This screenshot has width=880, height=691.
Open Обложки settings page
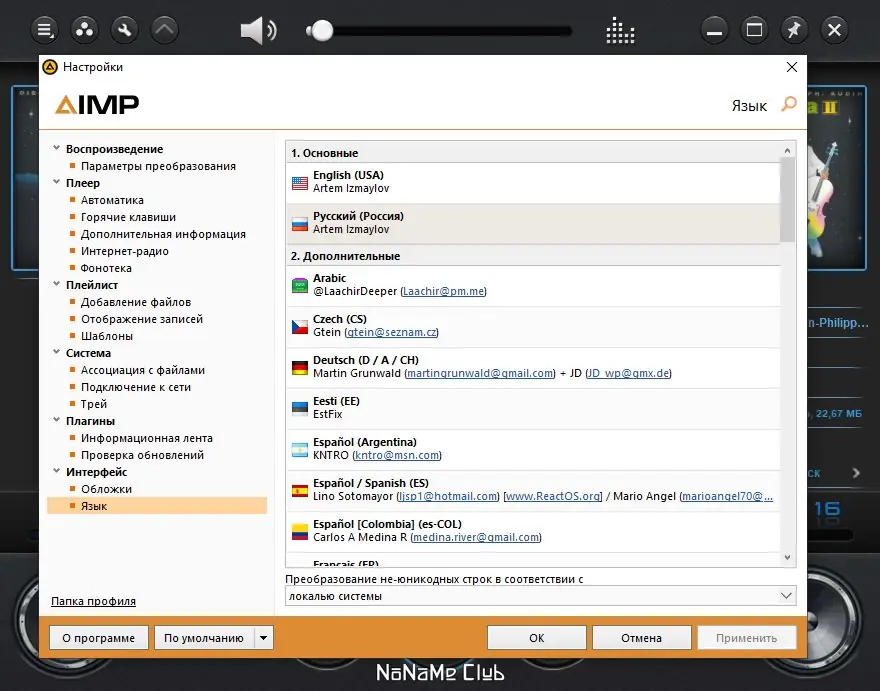(107, 489)
